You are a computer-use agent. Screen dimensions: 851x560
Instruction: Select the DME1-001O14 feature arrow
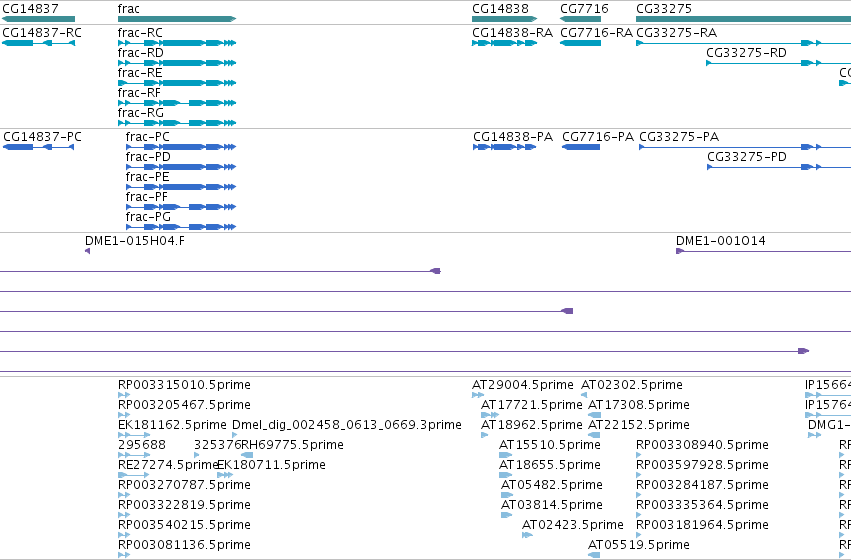click(x=763, y=251)
